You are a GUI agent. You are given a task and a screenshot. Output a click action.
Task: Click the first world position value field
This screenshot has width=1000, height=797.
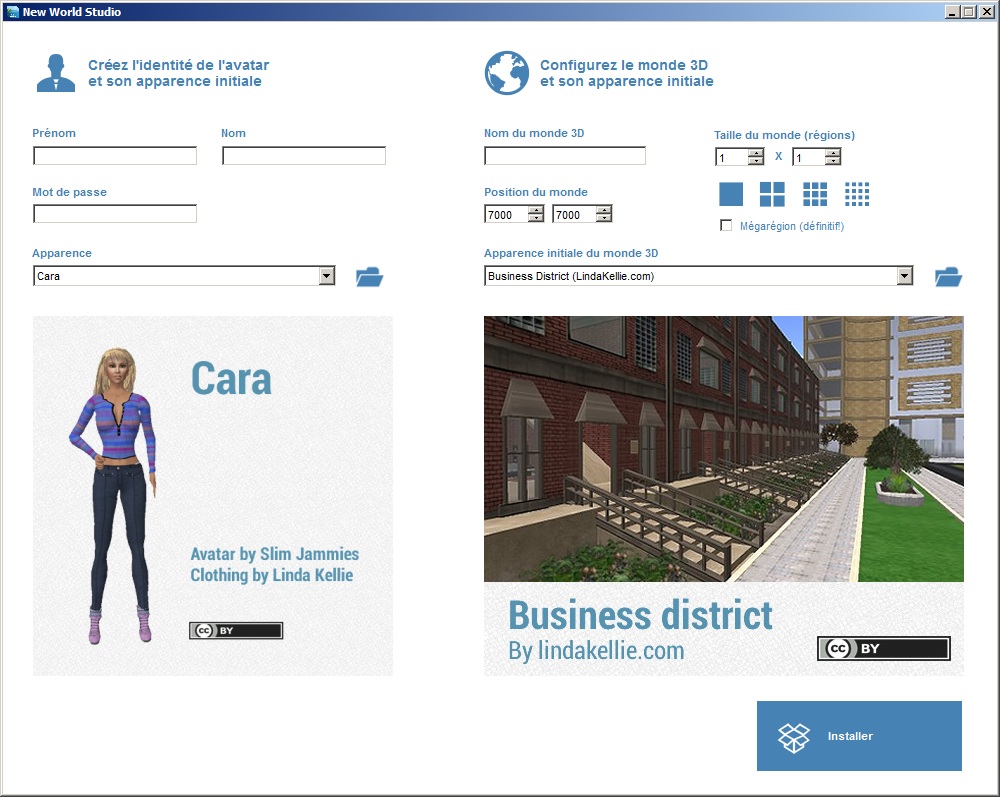[x=507, y=214]
